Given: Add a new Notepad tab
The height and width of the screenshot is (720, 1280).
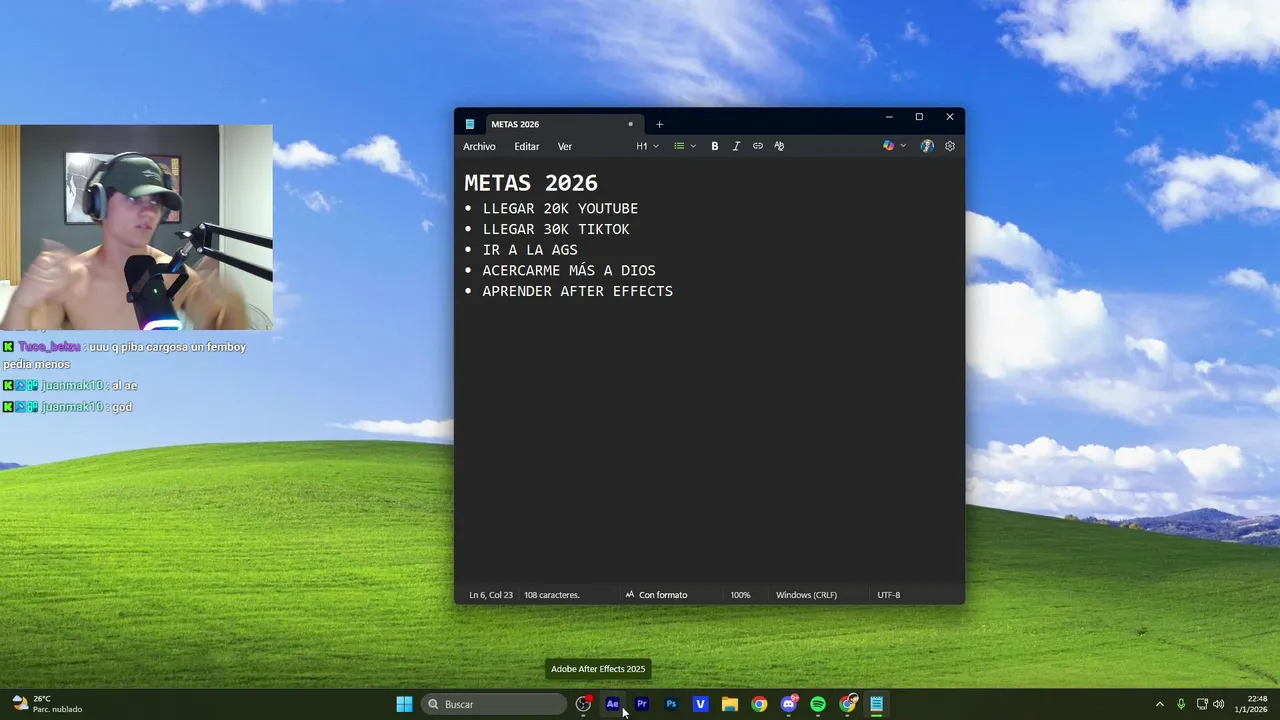Looking at the screenshot, I should (659, 124).
